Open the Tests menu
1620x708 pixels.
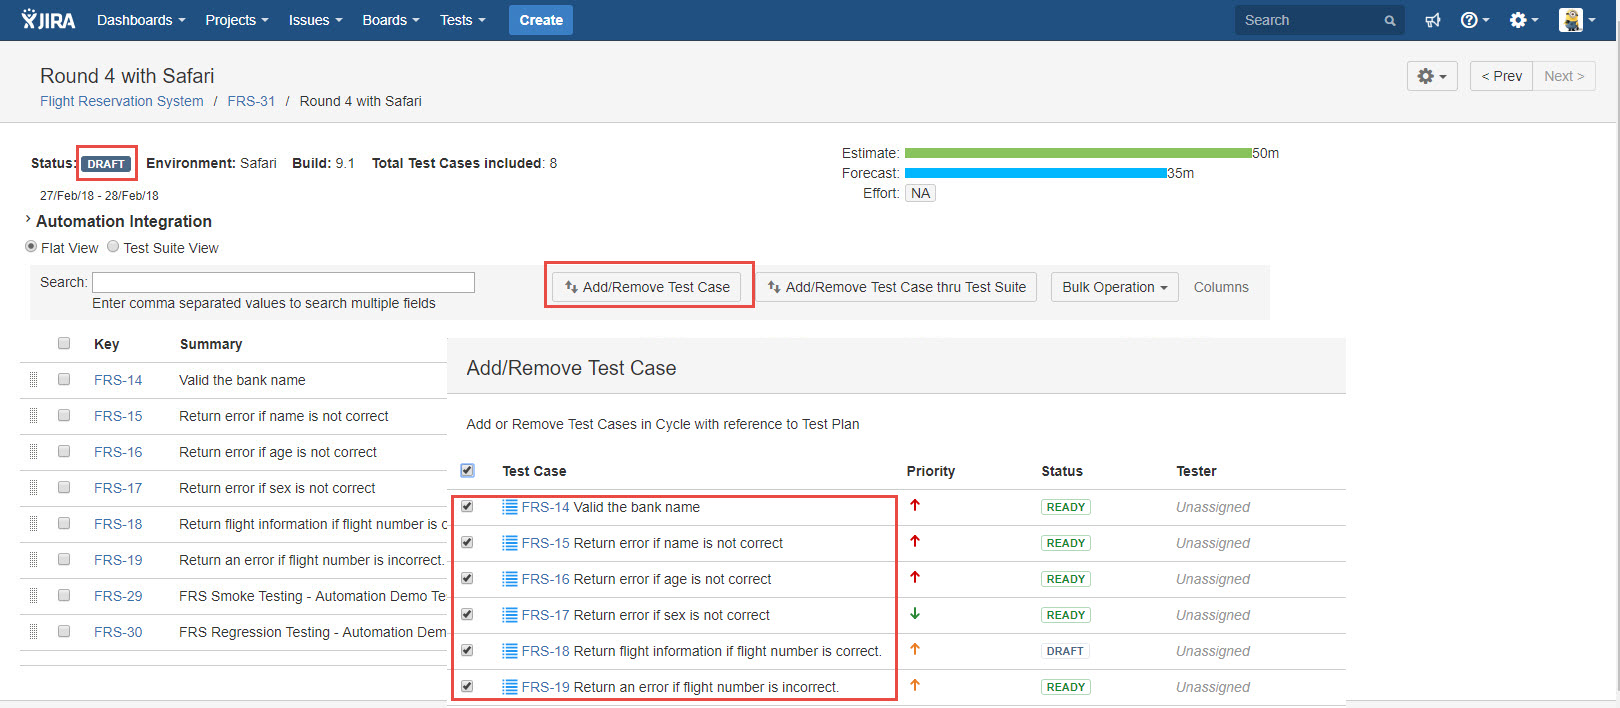click(462, 20)
